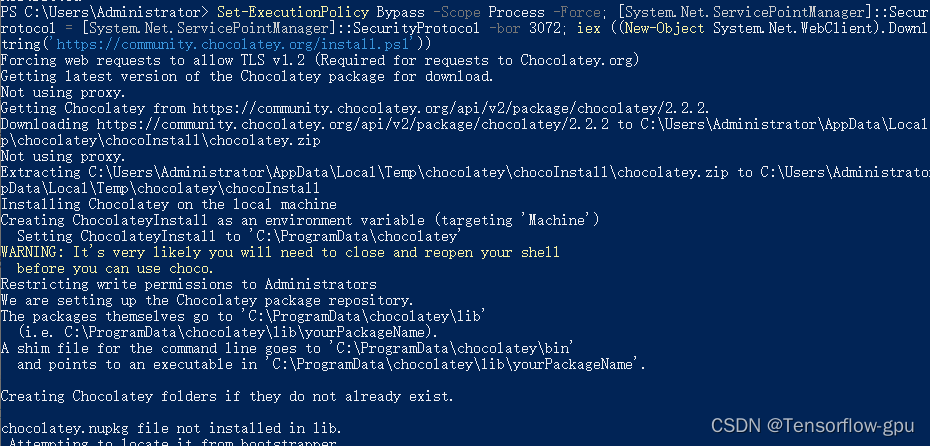Click the 'A shim file for the command line' line
The image size is (930, 446).
coord(286,349)
